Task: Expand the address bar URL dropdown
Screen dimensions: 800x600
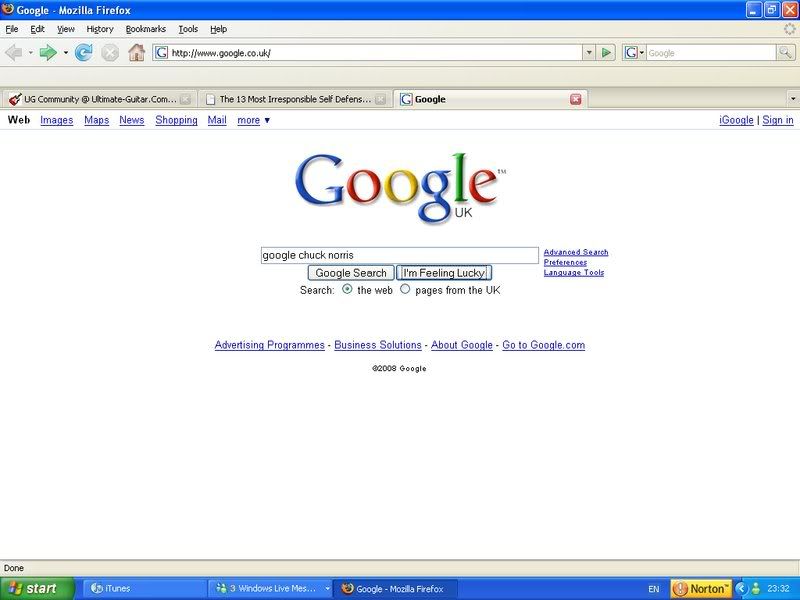Action: point(589,53)
